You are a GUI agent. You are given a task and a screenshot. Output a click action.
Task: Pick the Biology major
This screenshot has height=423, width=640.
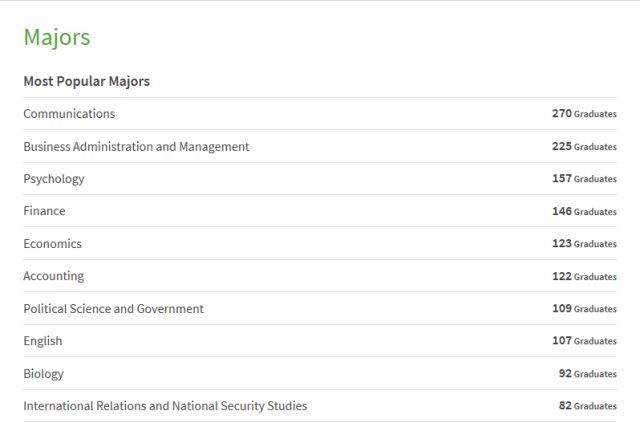(43, 374)
